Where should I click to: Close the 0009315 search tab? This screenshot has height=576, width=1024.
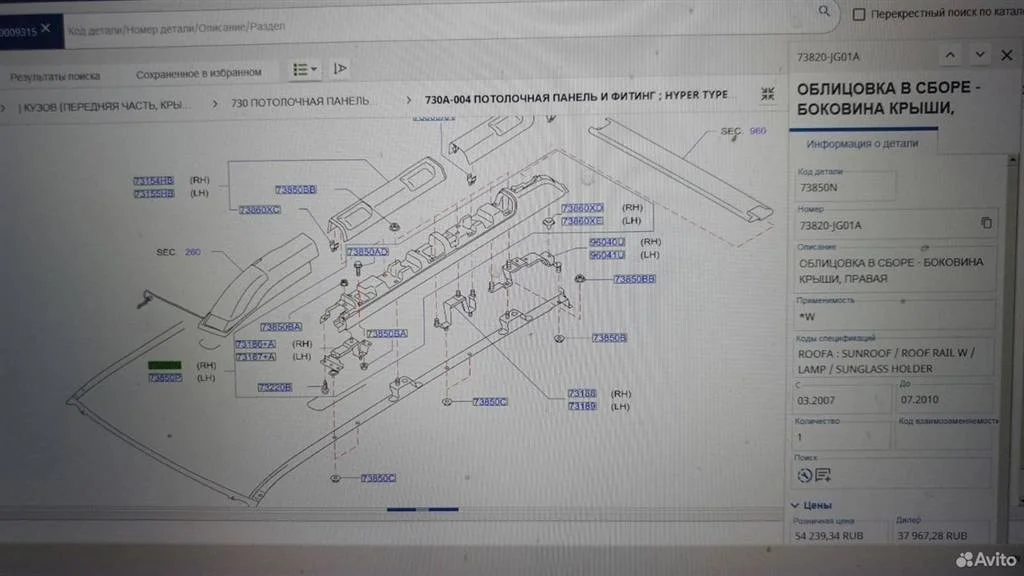pyautogui.click(x=45, y=28)
